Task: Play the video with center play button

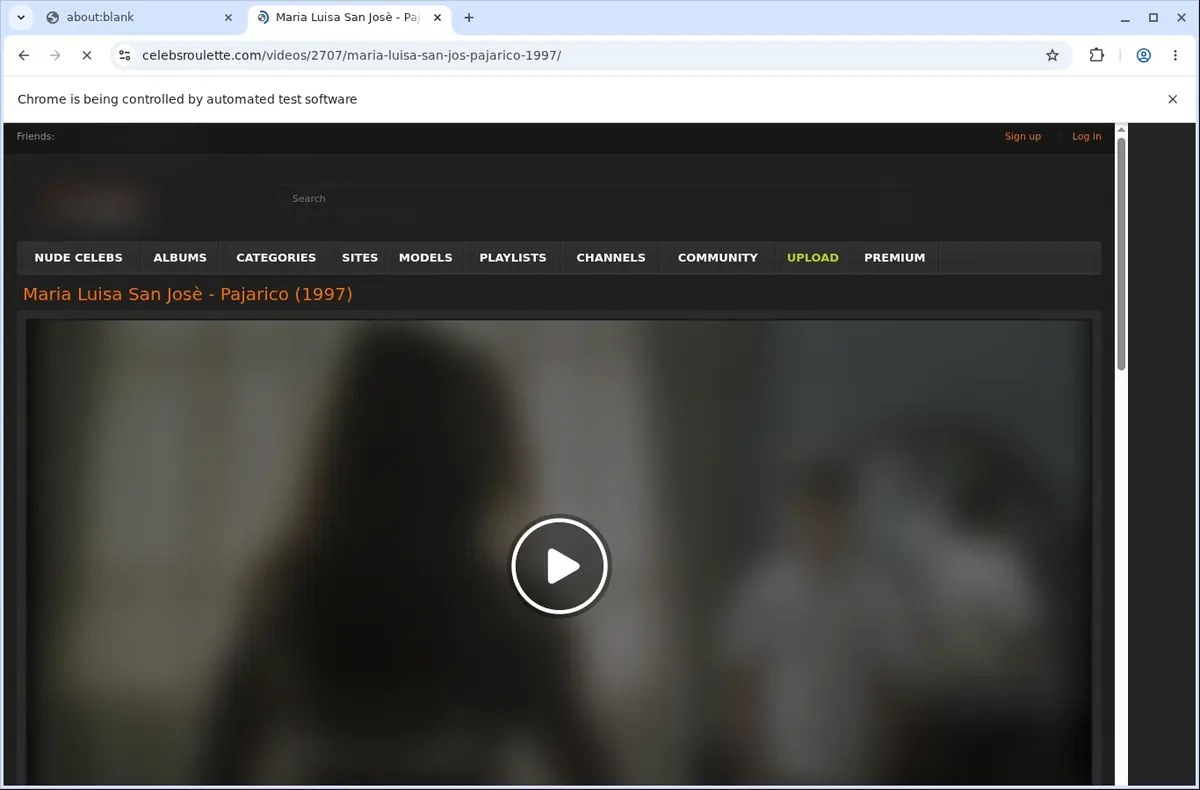Action: tap(560, 566)
